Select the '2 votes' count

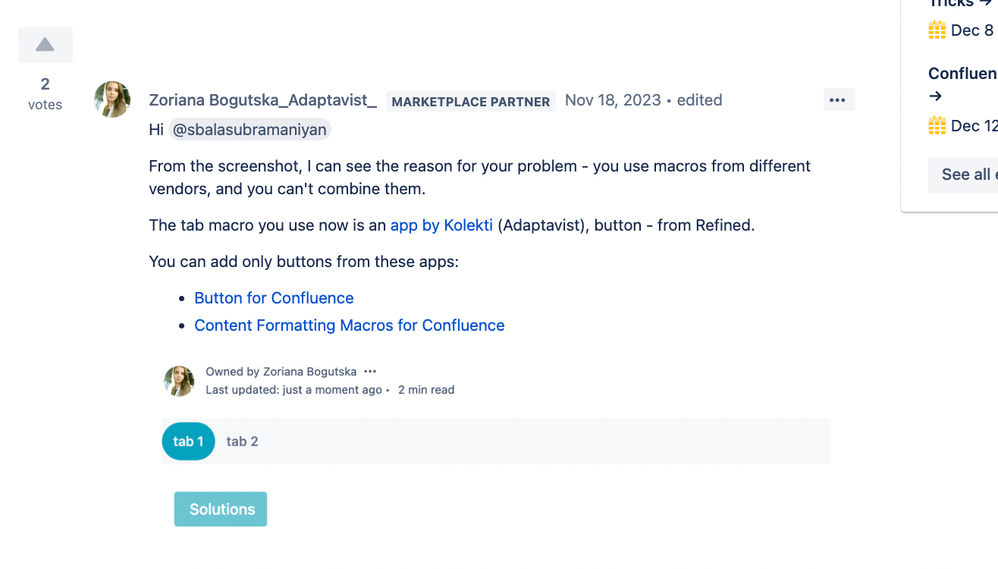[45, 94]
